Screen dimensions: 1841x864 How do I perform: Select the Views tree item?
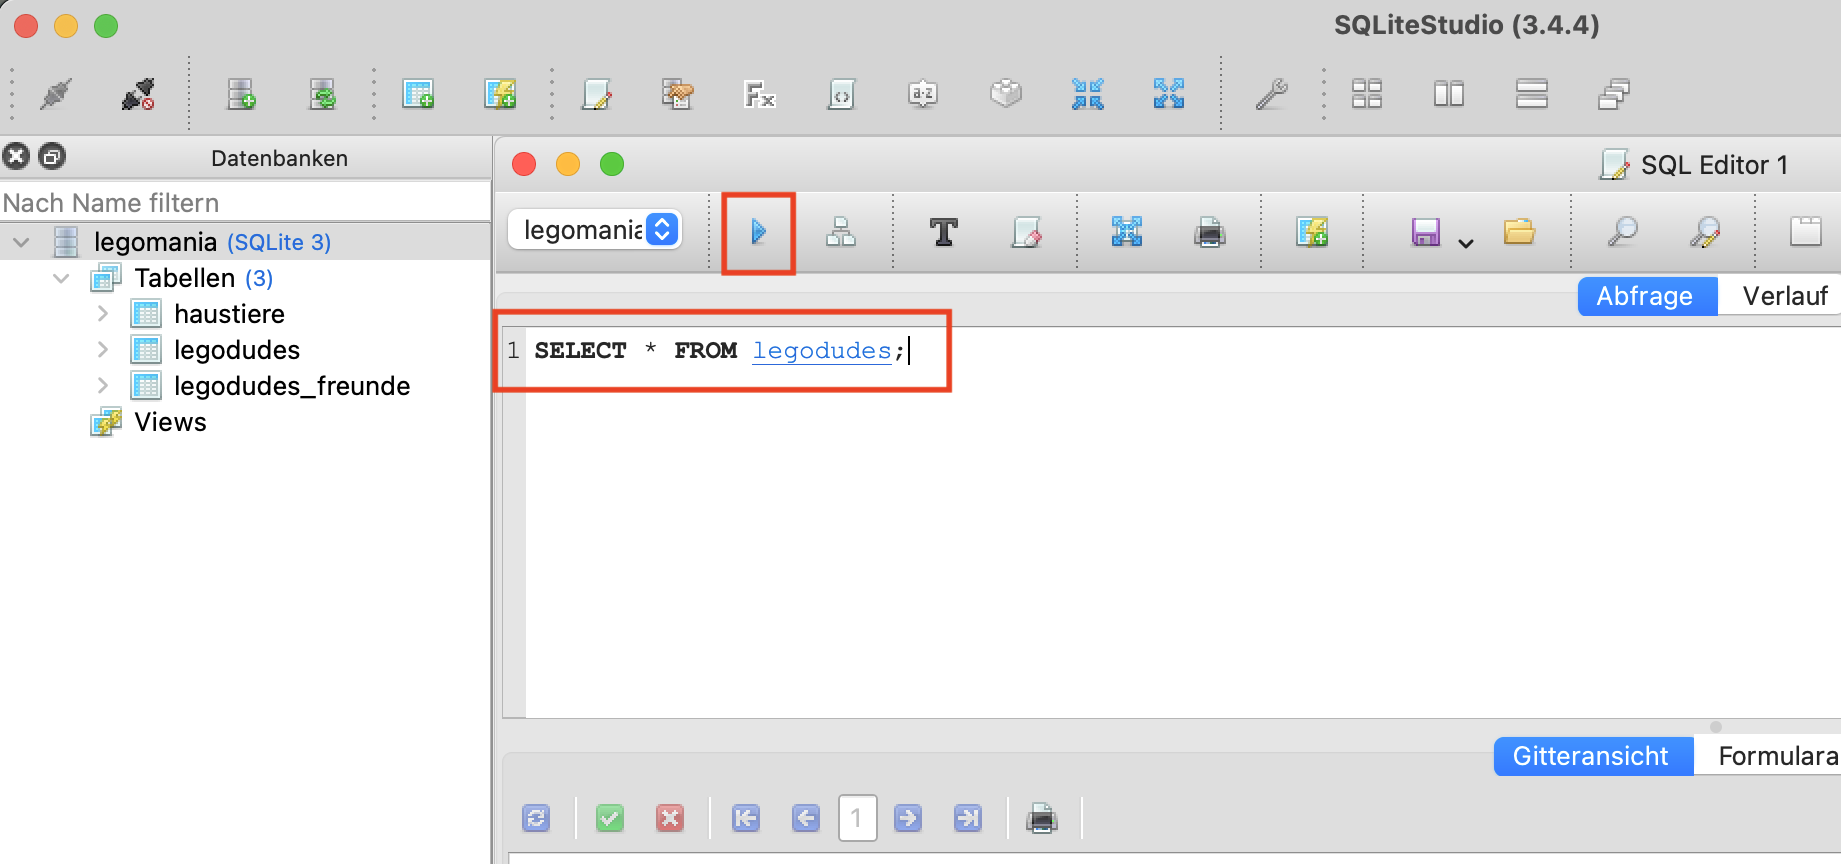coord(170,422)
